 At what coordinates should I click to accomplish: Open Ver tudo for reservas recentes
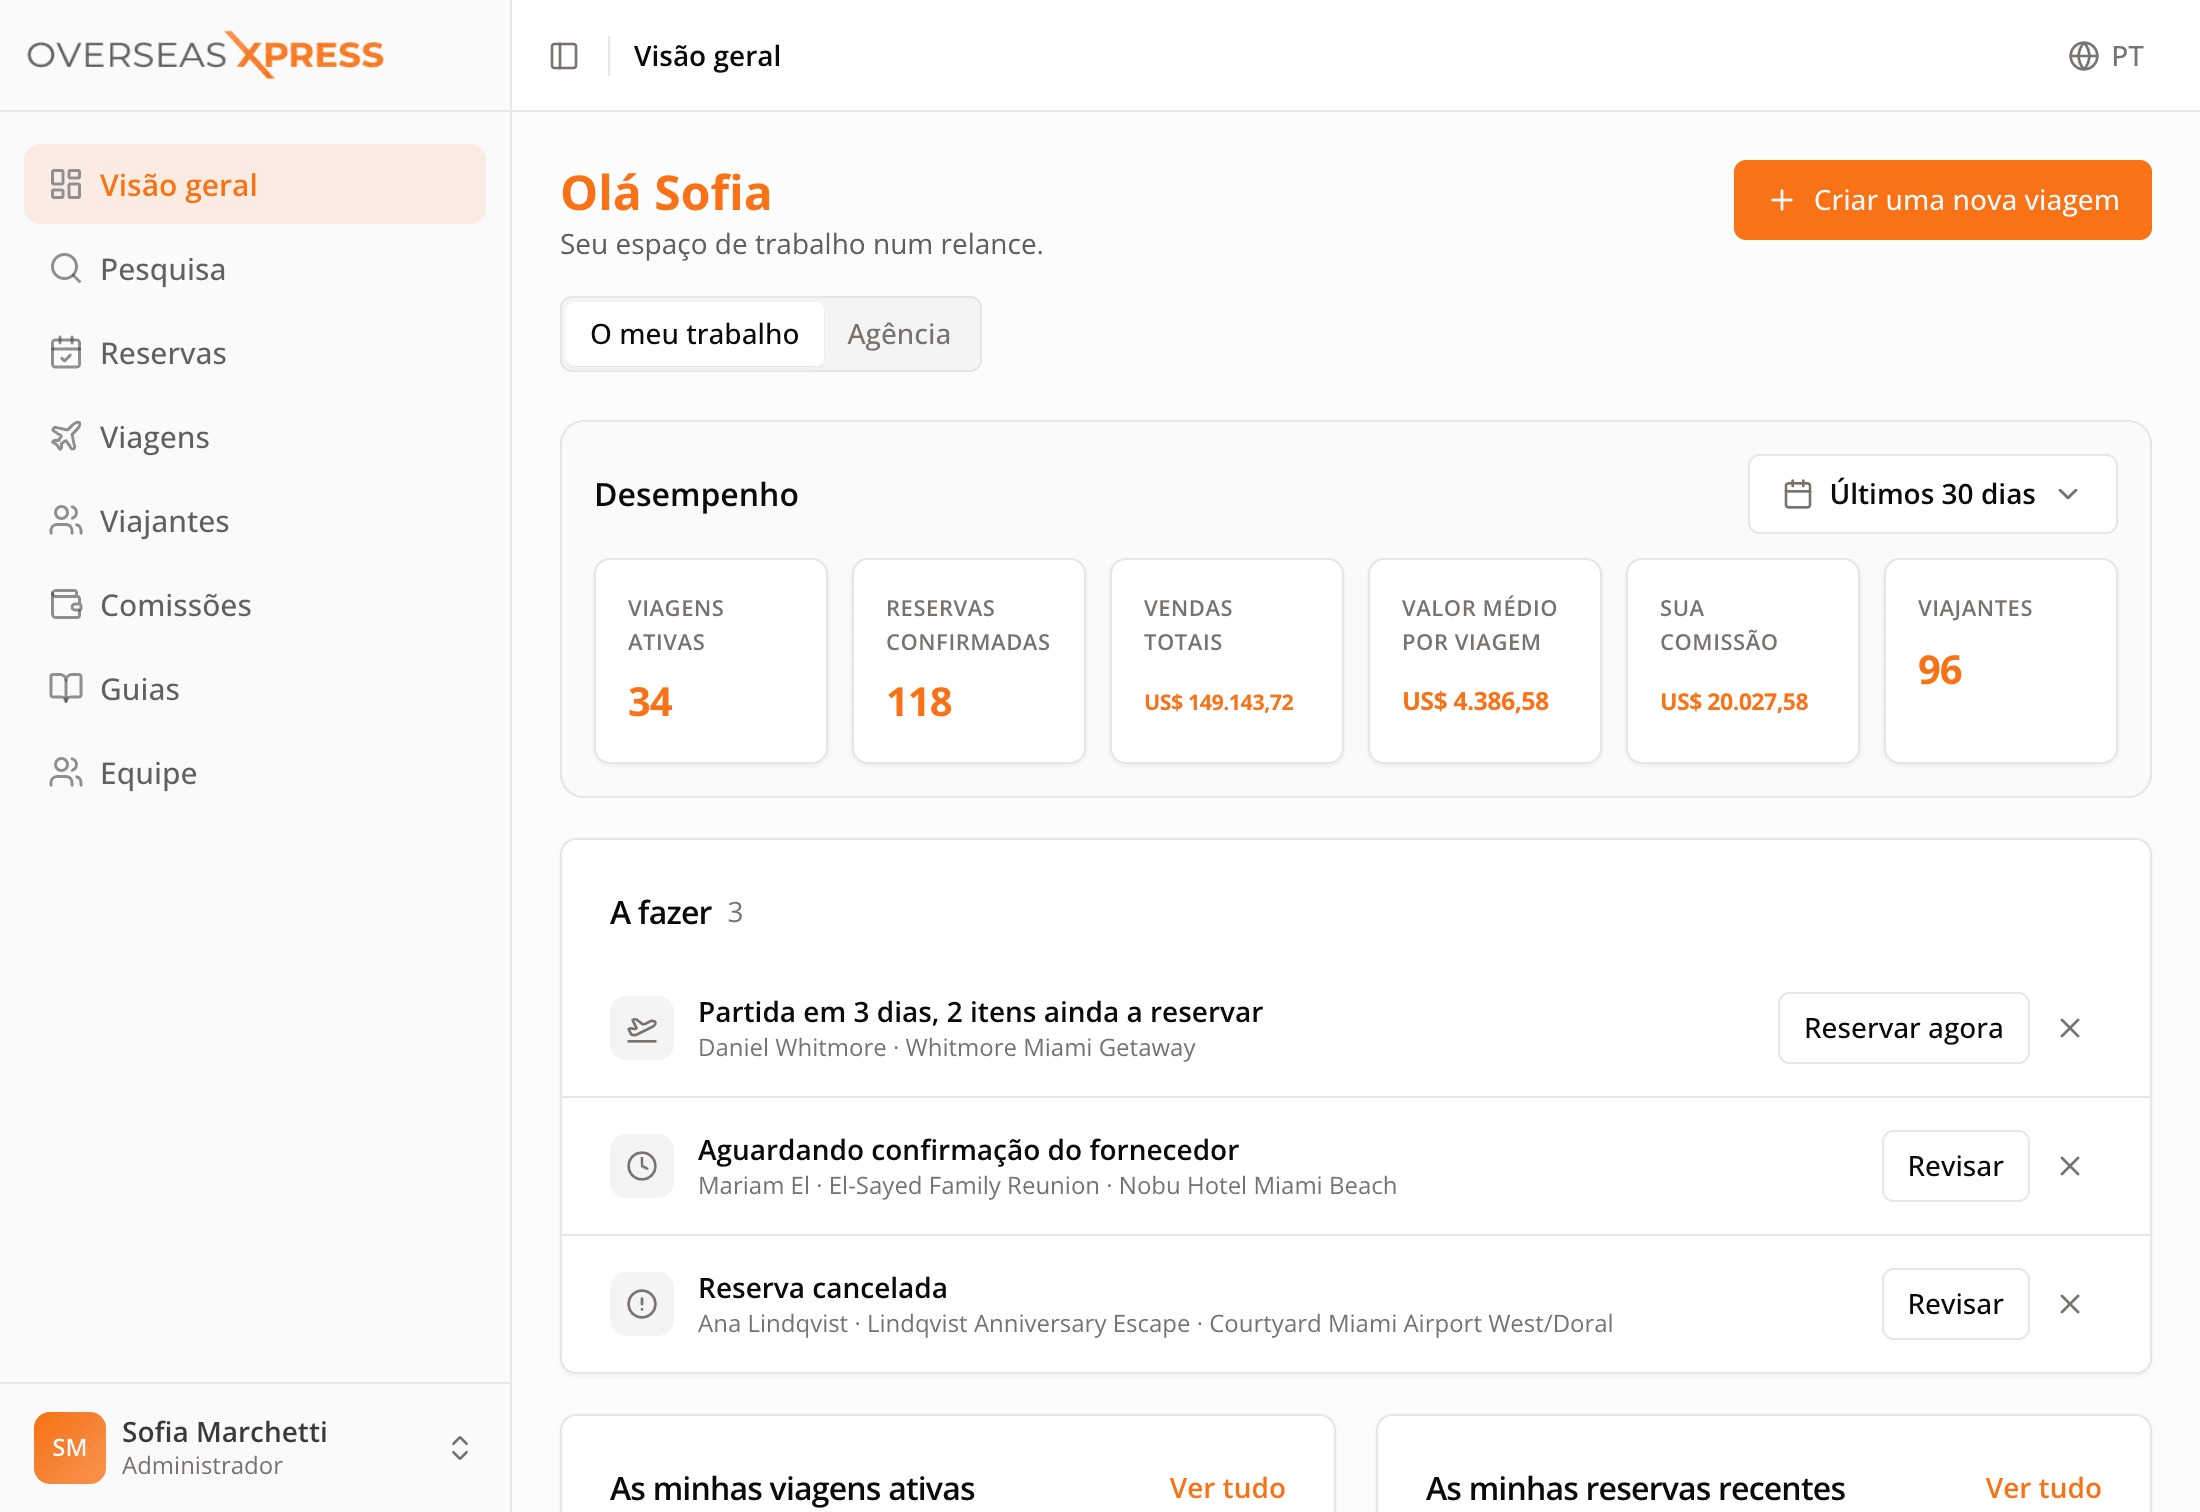pos(2043,1488)
